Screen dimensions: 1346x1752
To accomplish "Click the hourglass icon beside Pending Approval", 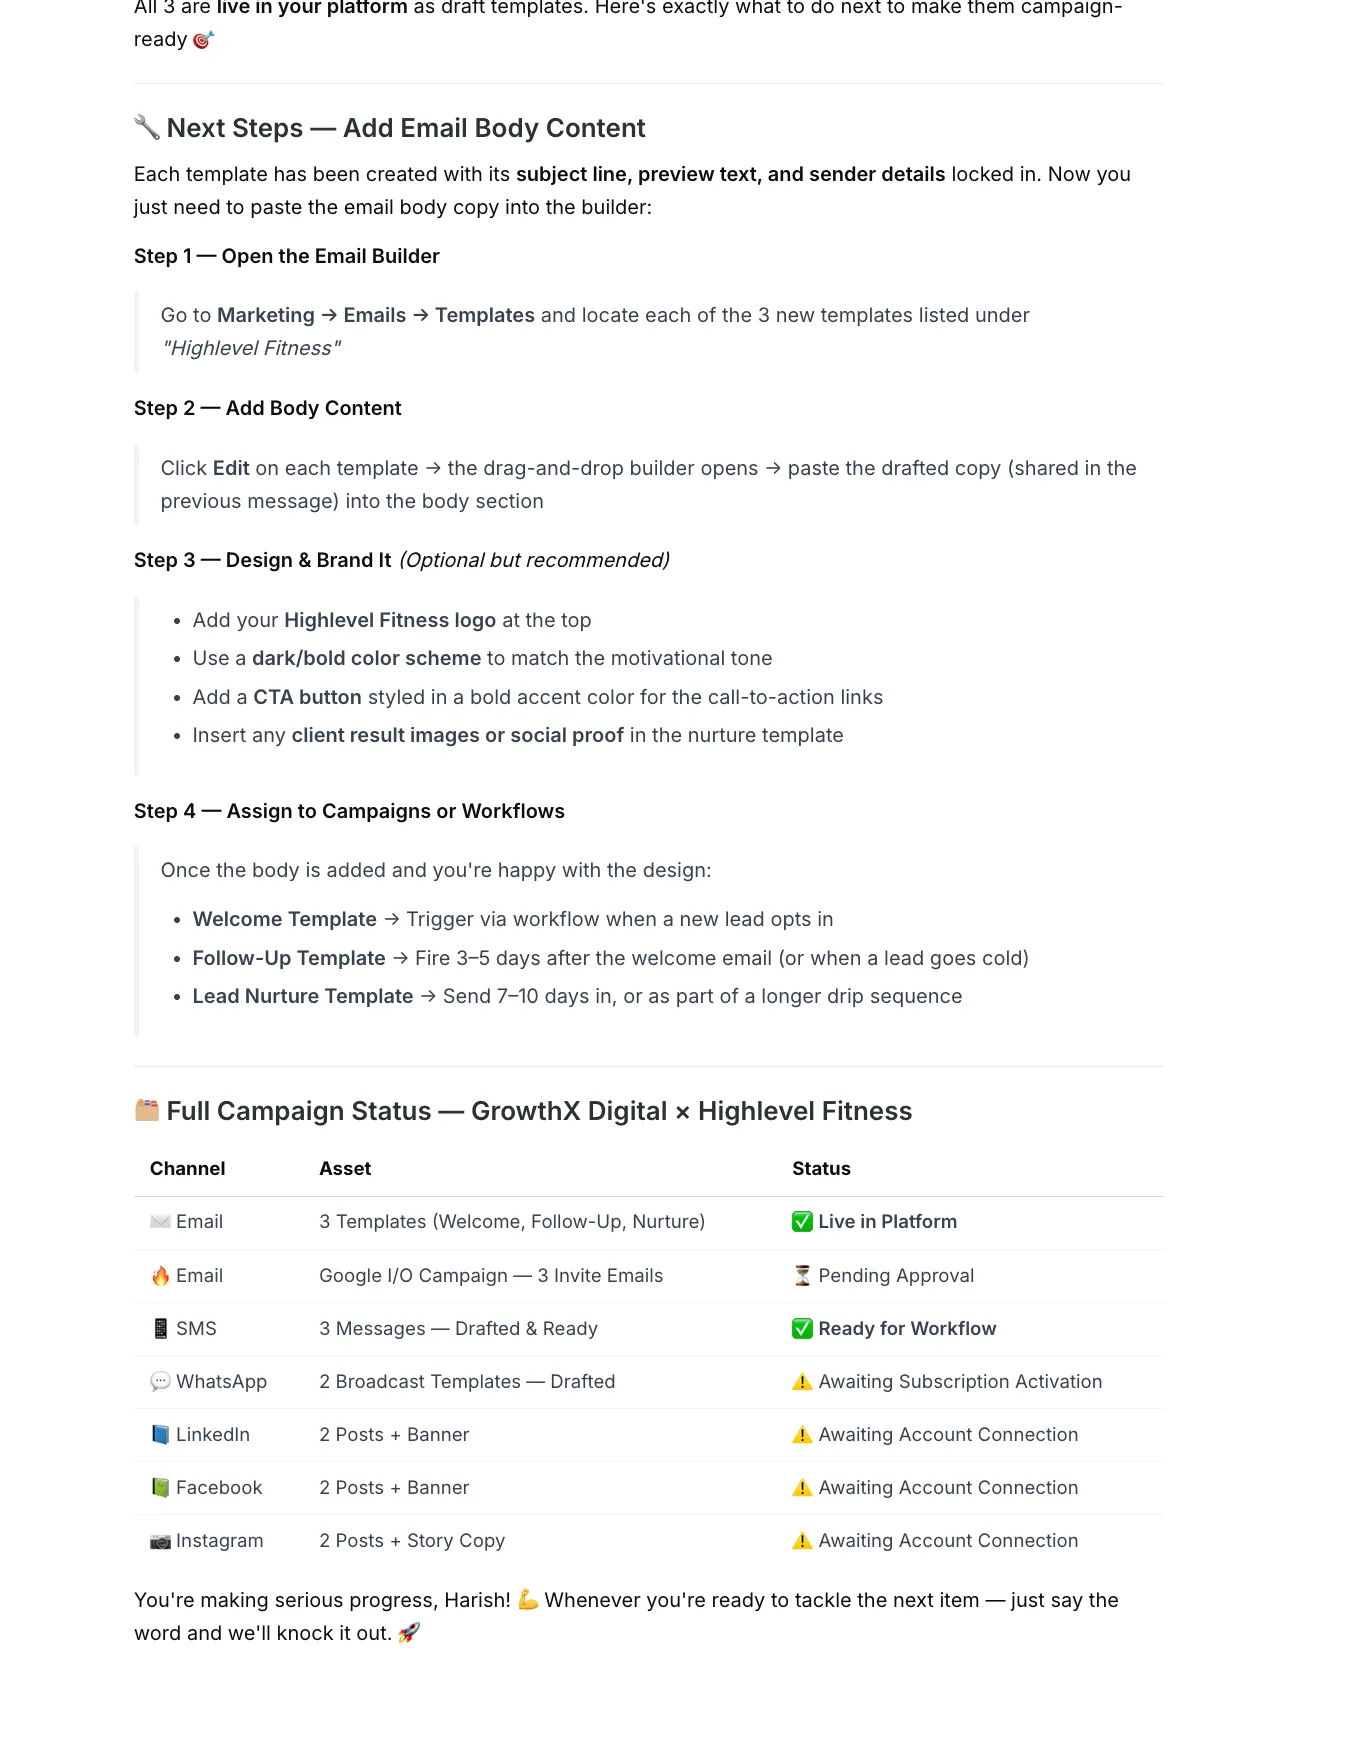I will [802, 1275].
